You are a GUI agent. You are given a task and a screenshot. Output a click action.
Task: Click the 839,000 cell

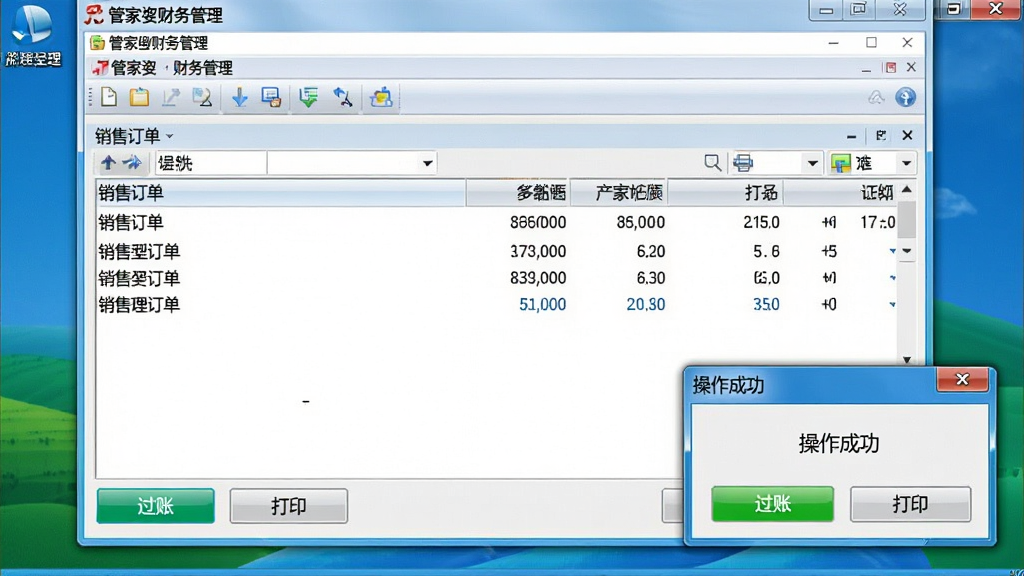tap(538, 278)
